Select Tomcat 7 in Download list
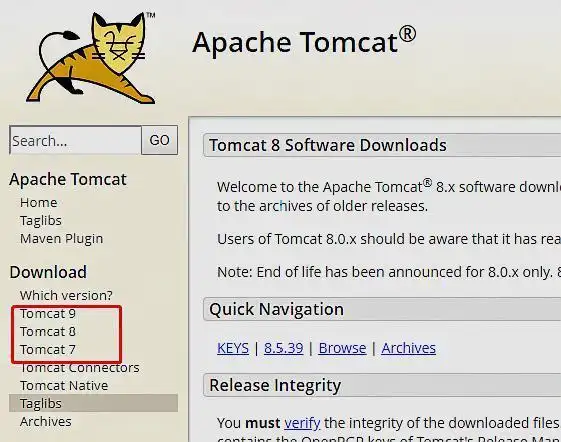 48,349
